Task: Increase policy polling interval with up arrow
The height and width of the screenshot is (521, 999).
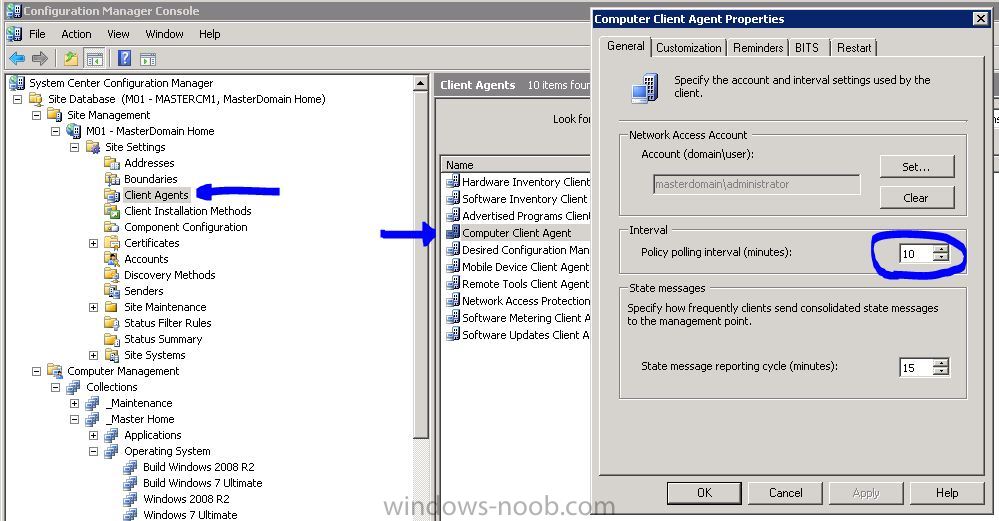Action: click(940, 250)
